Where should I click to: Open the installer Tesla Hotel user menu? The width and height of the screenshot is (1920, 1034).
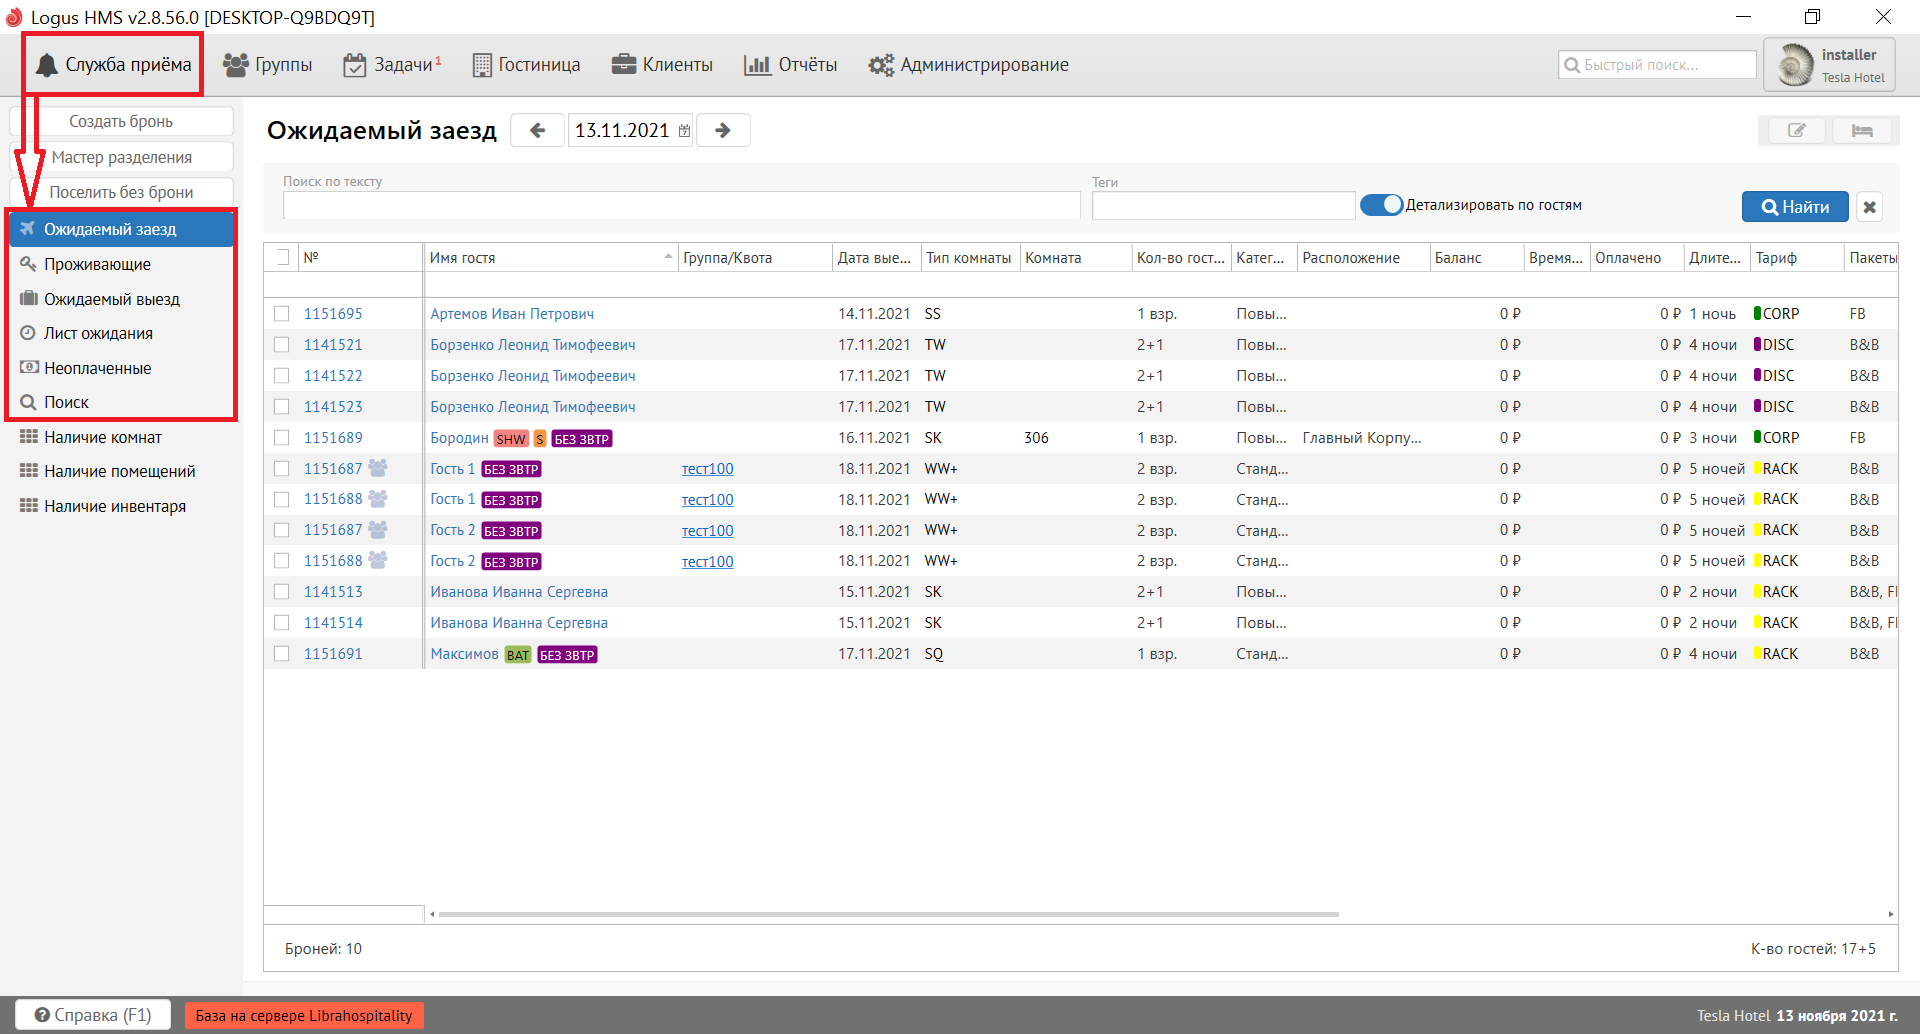[1829, 65]
